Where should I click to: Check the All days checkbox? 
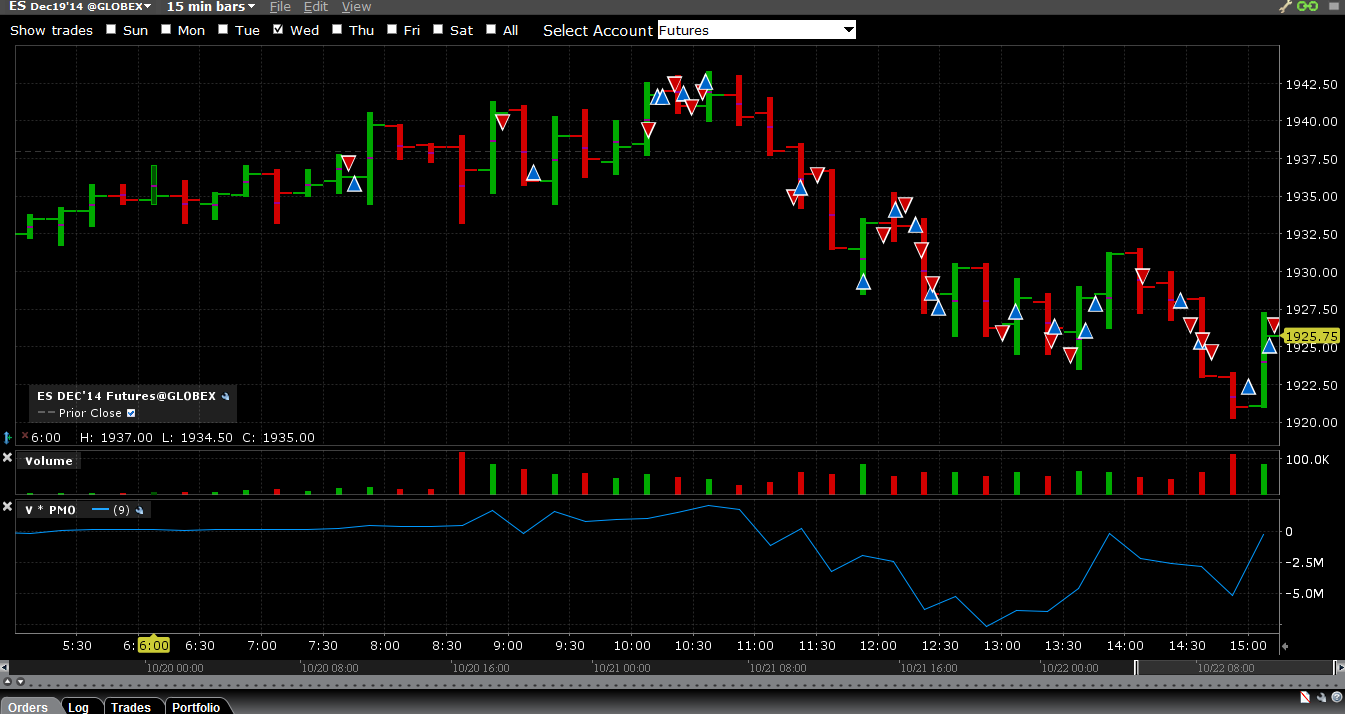click(491, 30)
